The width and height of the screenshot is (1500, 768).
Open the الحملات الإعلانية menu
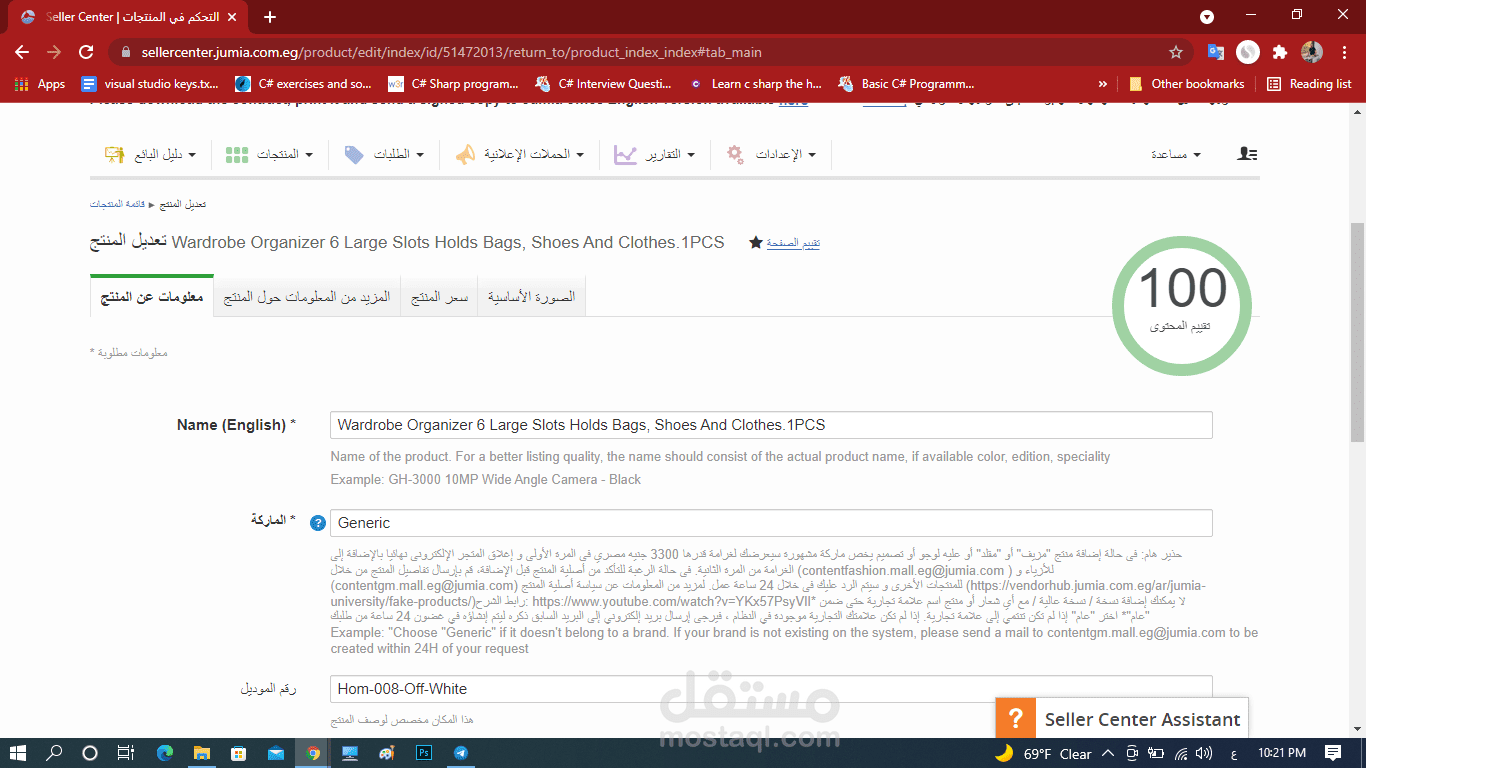pos(519,155)
